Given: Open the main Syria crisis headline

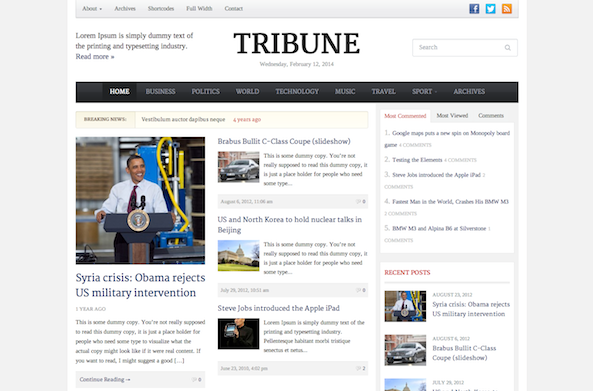Looking at the screenshot, I should 140,285.
